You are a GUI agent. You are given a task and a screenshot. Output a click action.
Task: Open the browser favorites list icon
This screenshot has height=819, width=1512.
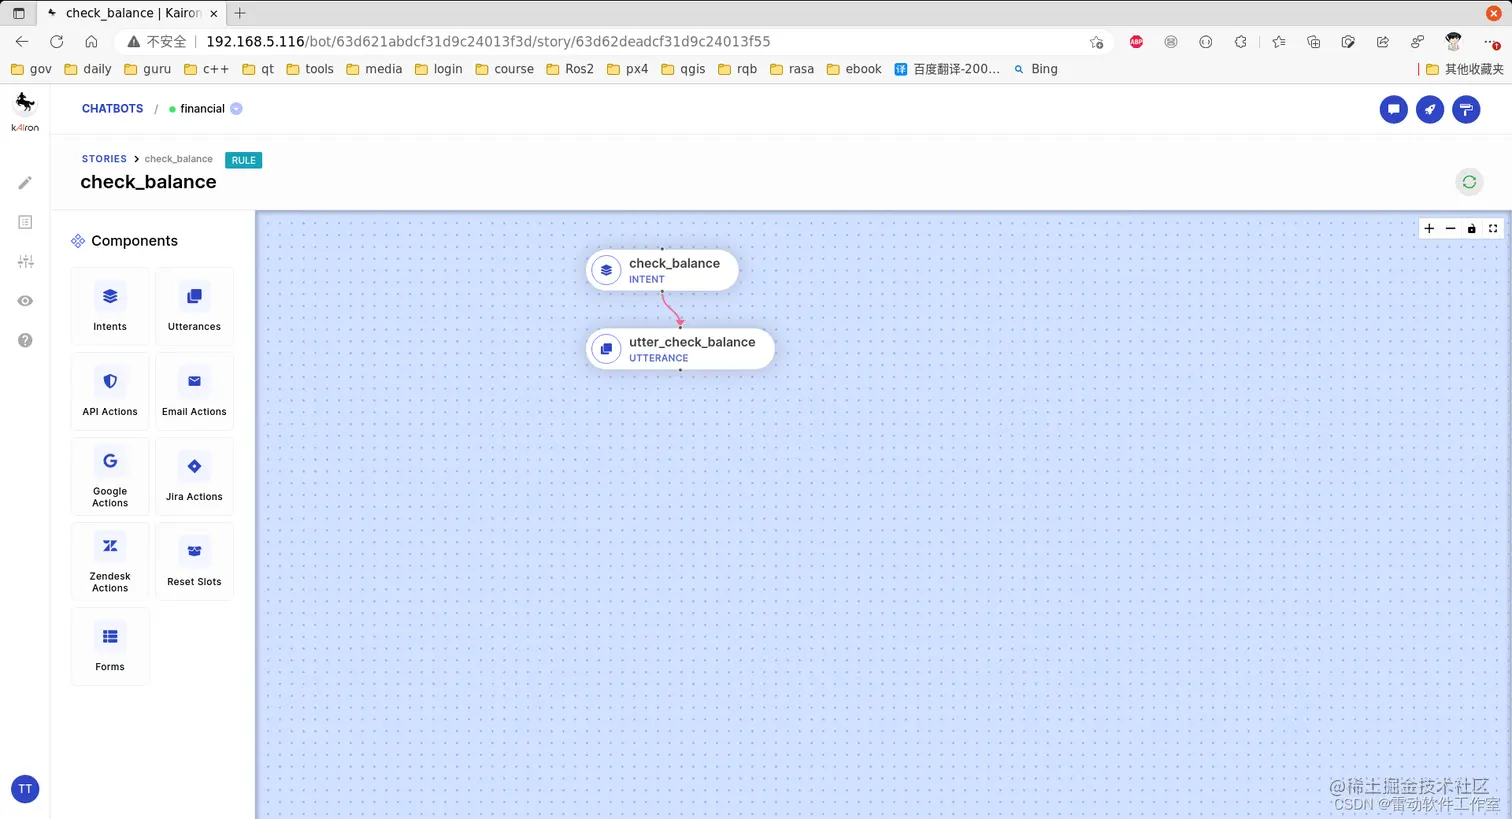(1279, 42)
